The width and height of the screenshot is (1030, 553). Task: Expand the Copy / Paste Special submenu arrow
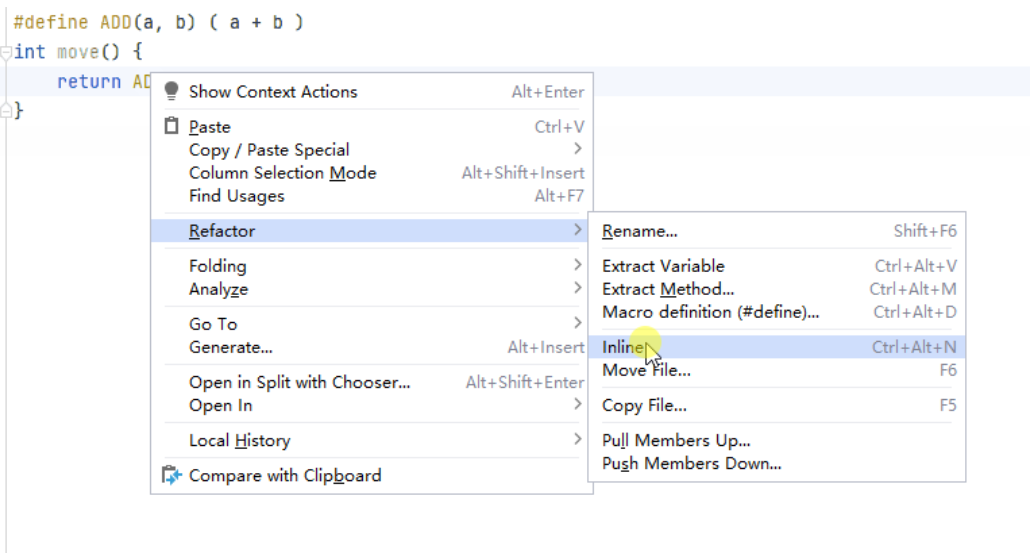pos(577,149)
